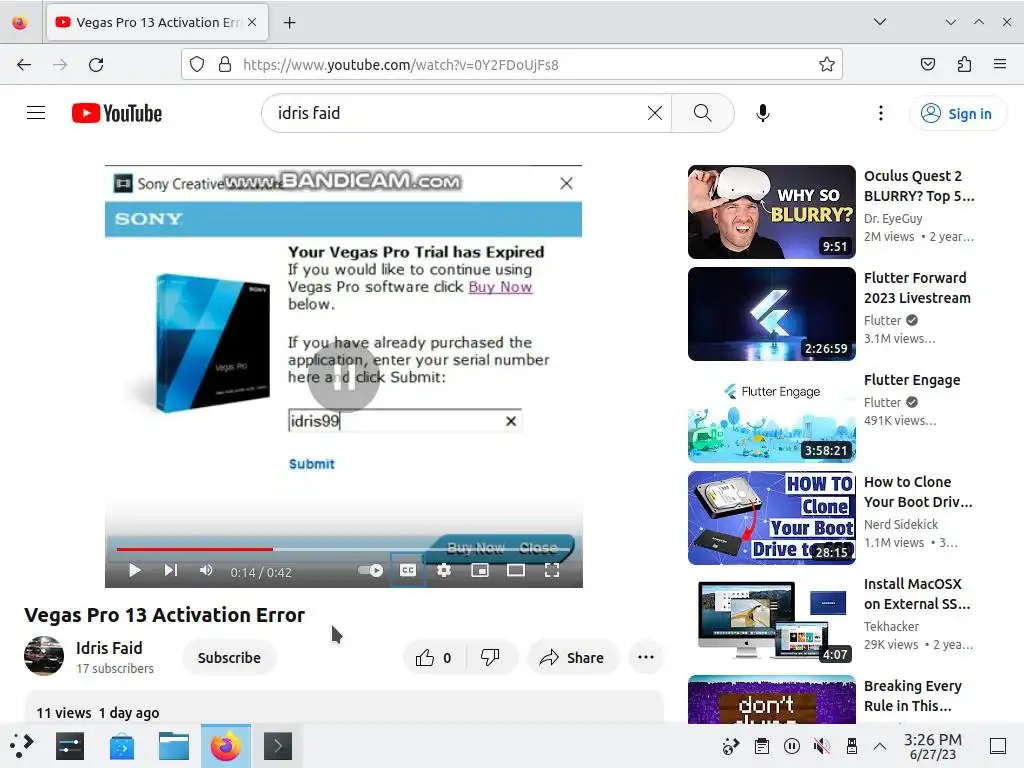Switch to Firefox in taskbar
The image size is (1024, 768).
click(x=226, y=746)
